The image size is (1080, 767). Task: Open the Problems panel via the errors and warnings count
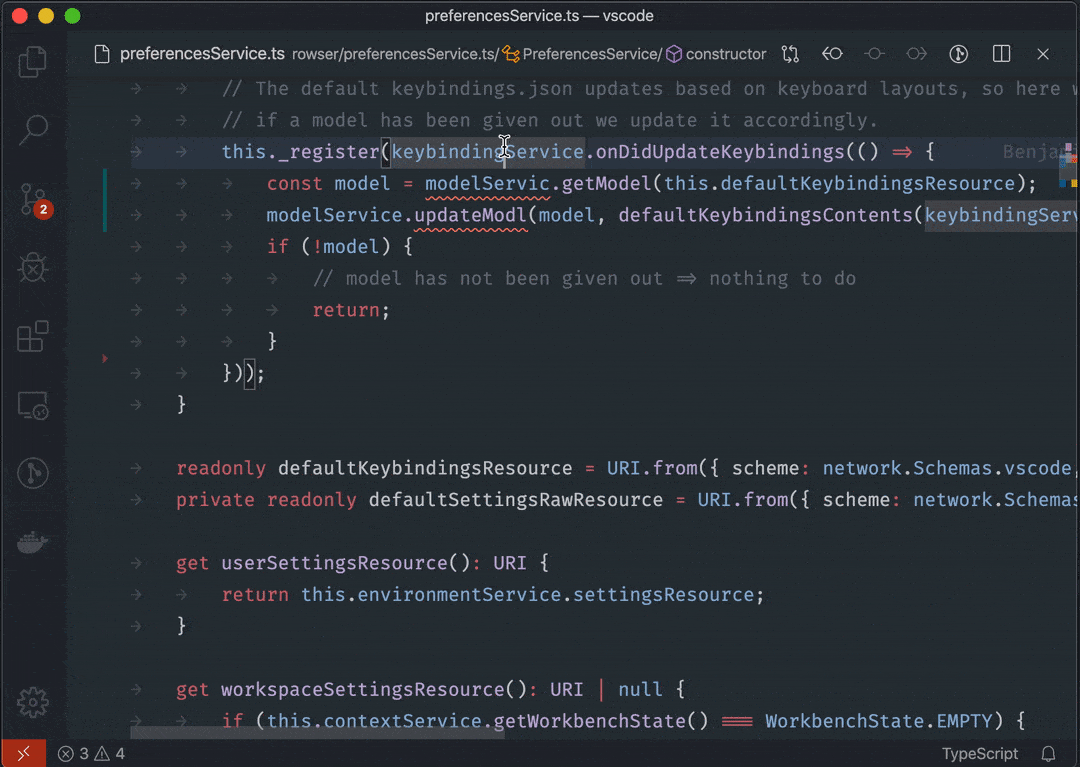click(x=90, y=754)
